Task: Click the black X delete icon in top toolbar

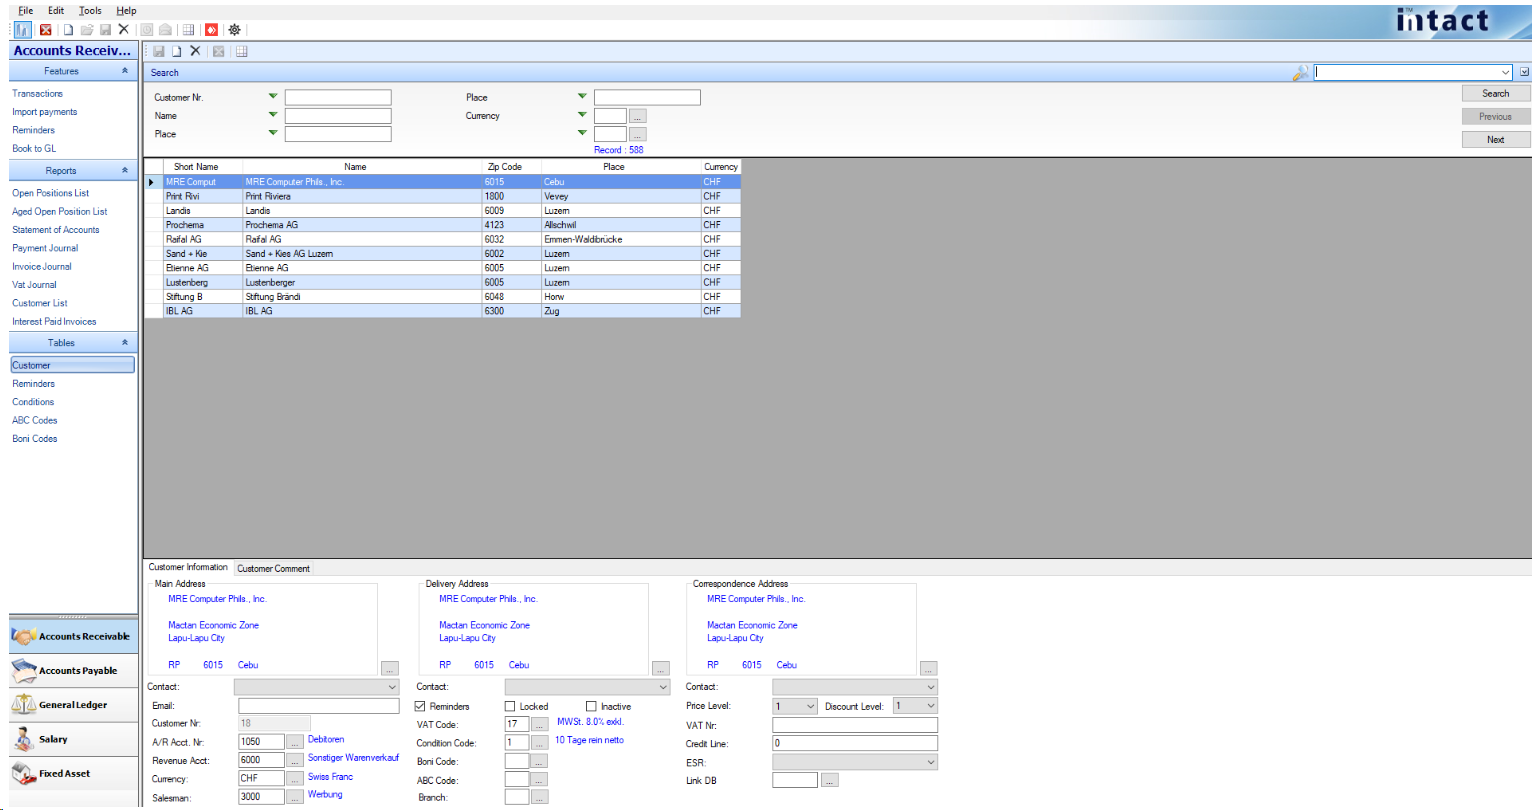Action: [x=124, y=30]
